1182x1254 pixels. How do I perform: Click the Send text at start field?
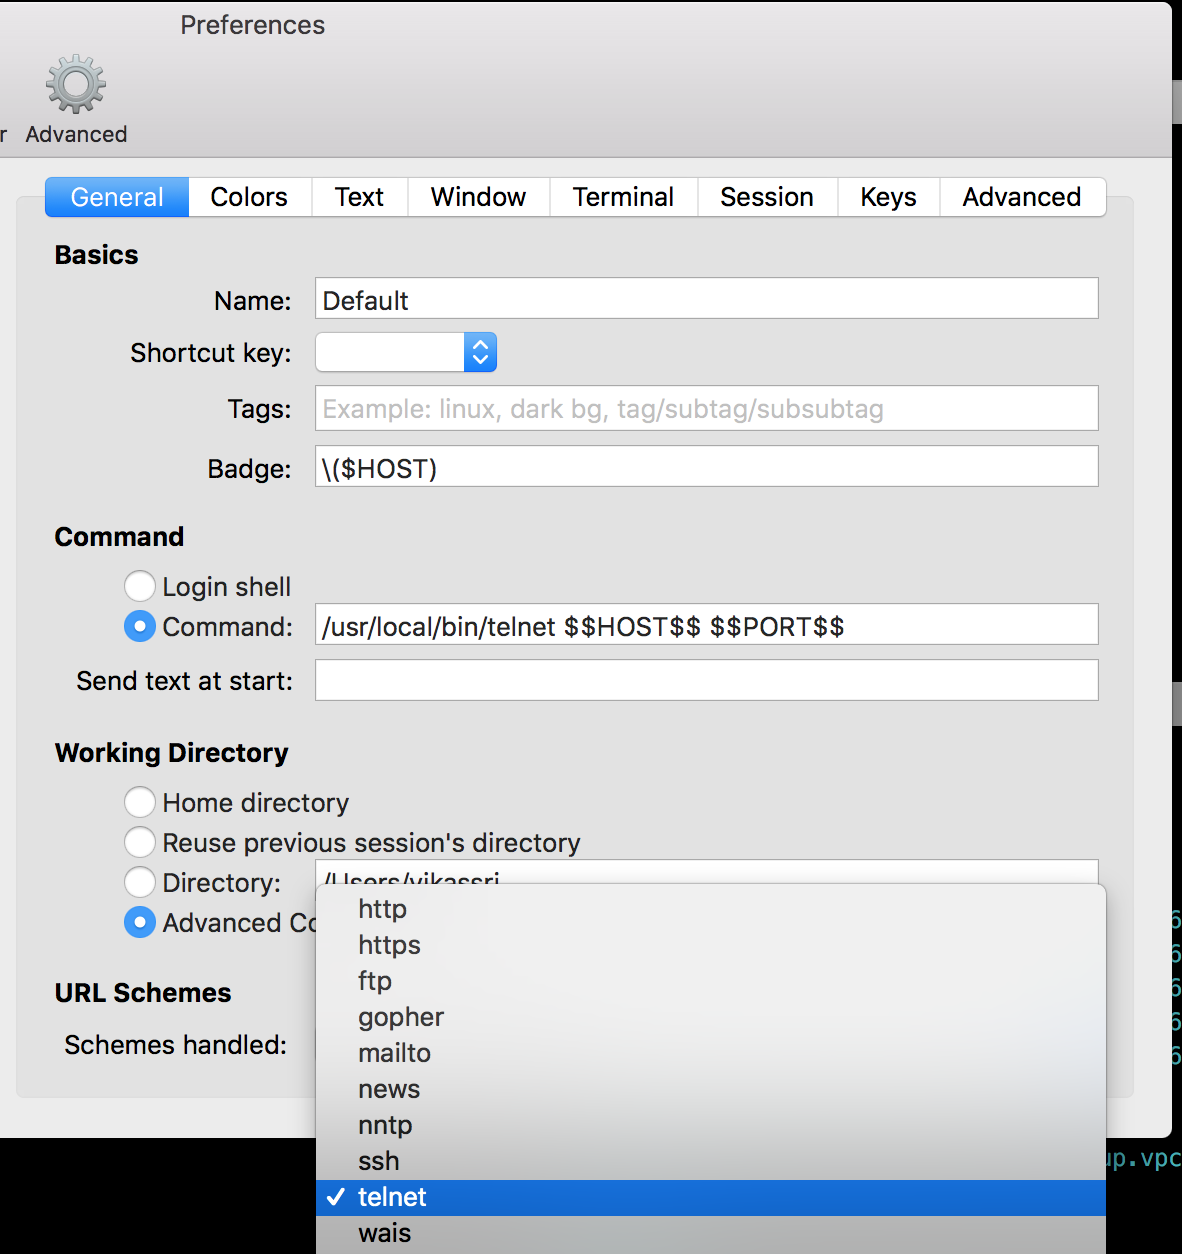(706, 681)
